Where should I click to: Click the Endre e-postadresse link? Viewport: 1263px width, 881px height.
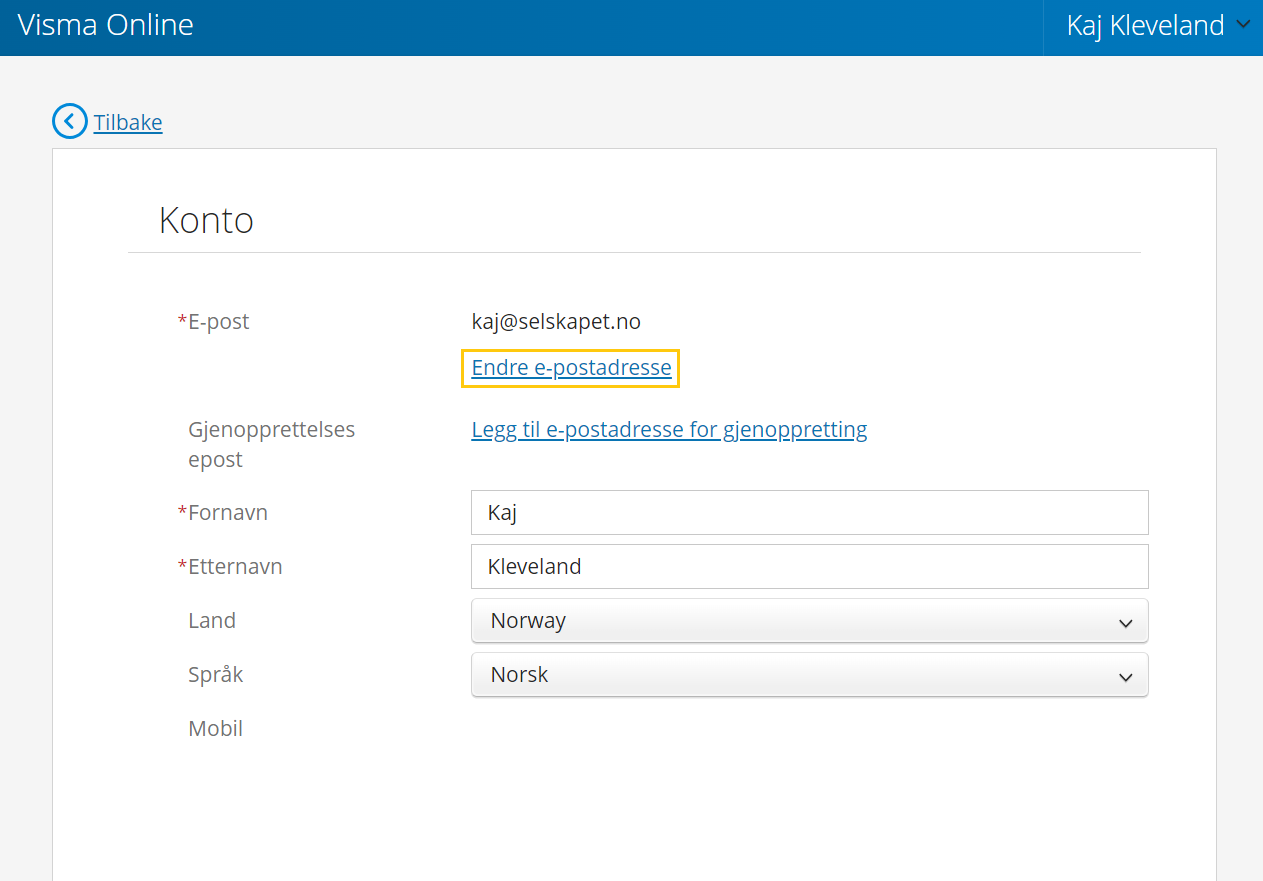[x=571, y=368]
